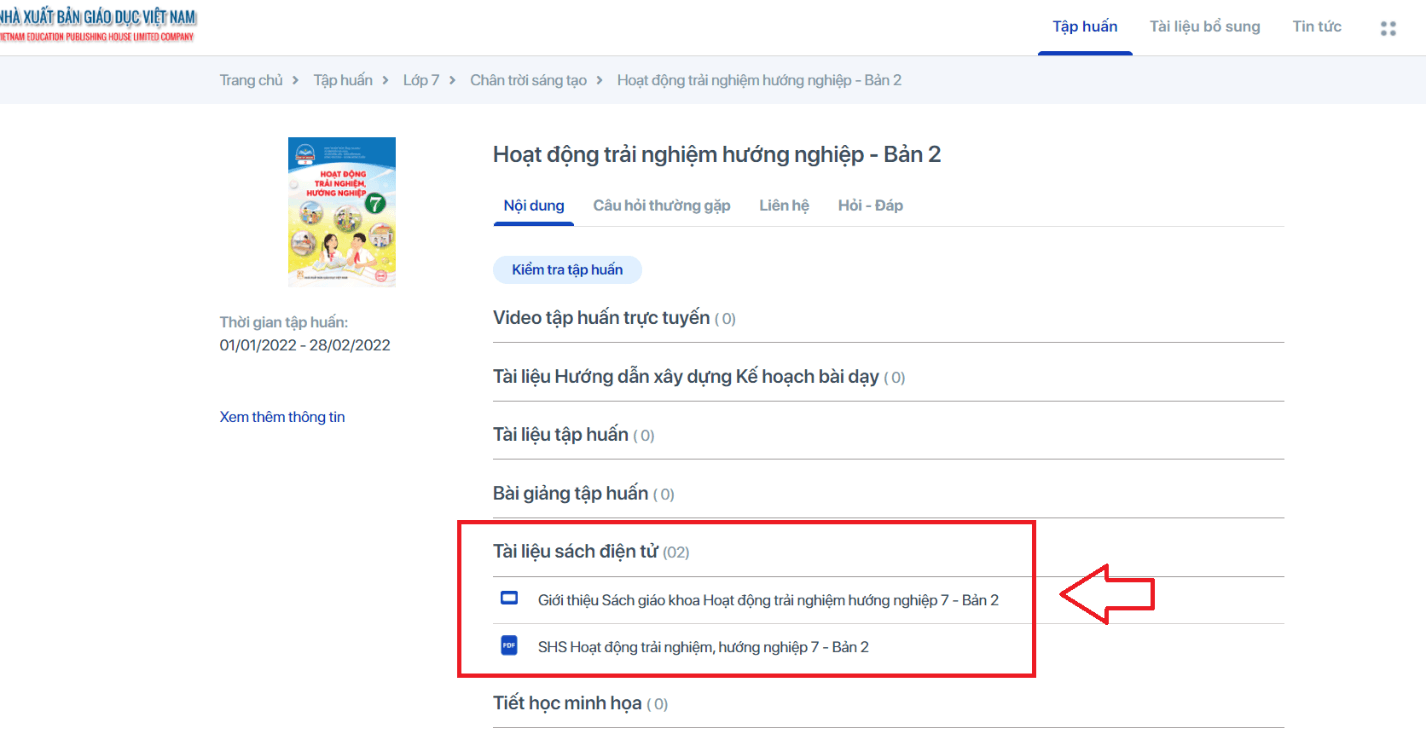Screen dimensions: 1426x740
Task: Switch to the Hỏi - Đáp tab
Action: [x=870, y=205]
